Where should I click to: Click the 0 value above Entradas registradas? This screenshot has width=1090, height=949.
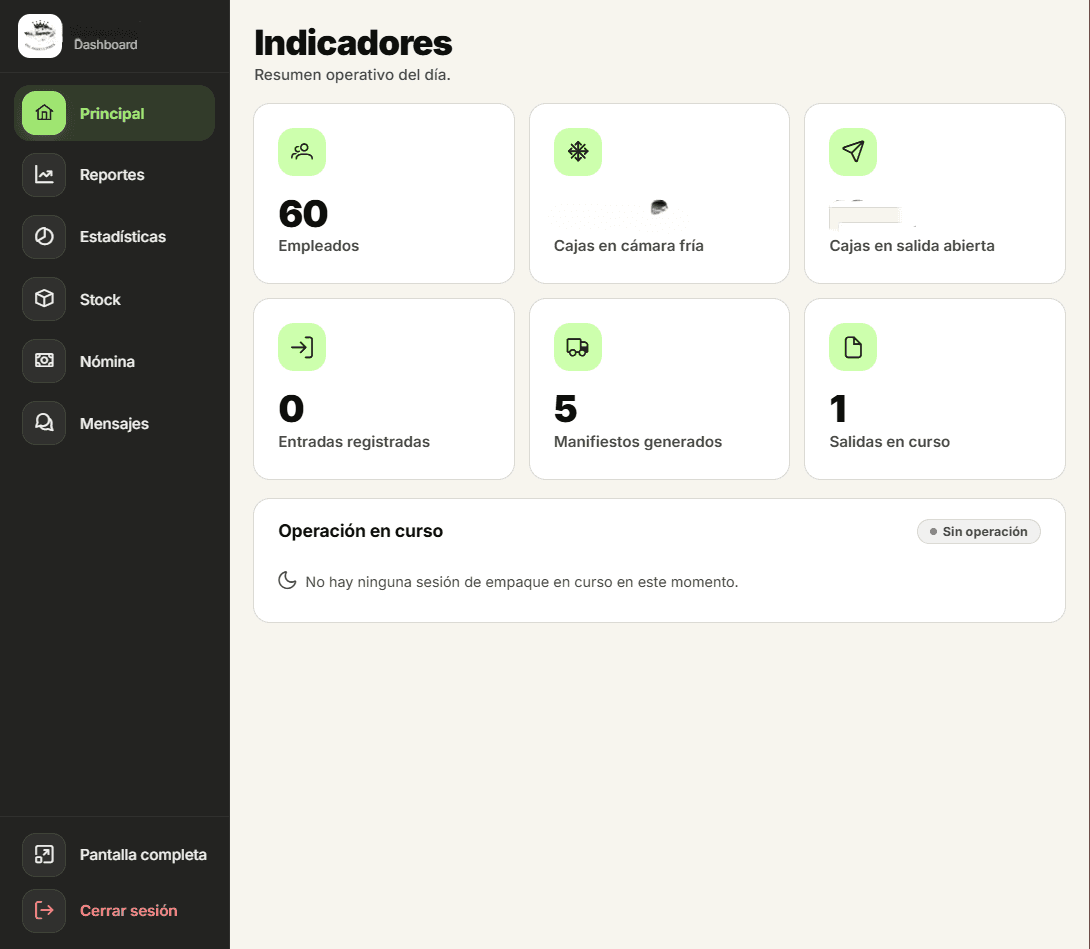click(x=291, y=409)
